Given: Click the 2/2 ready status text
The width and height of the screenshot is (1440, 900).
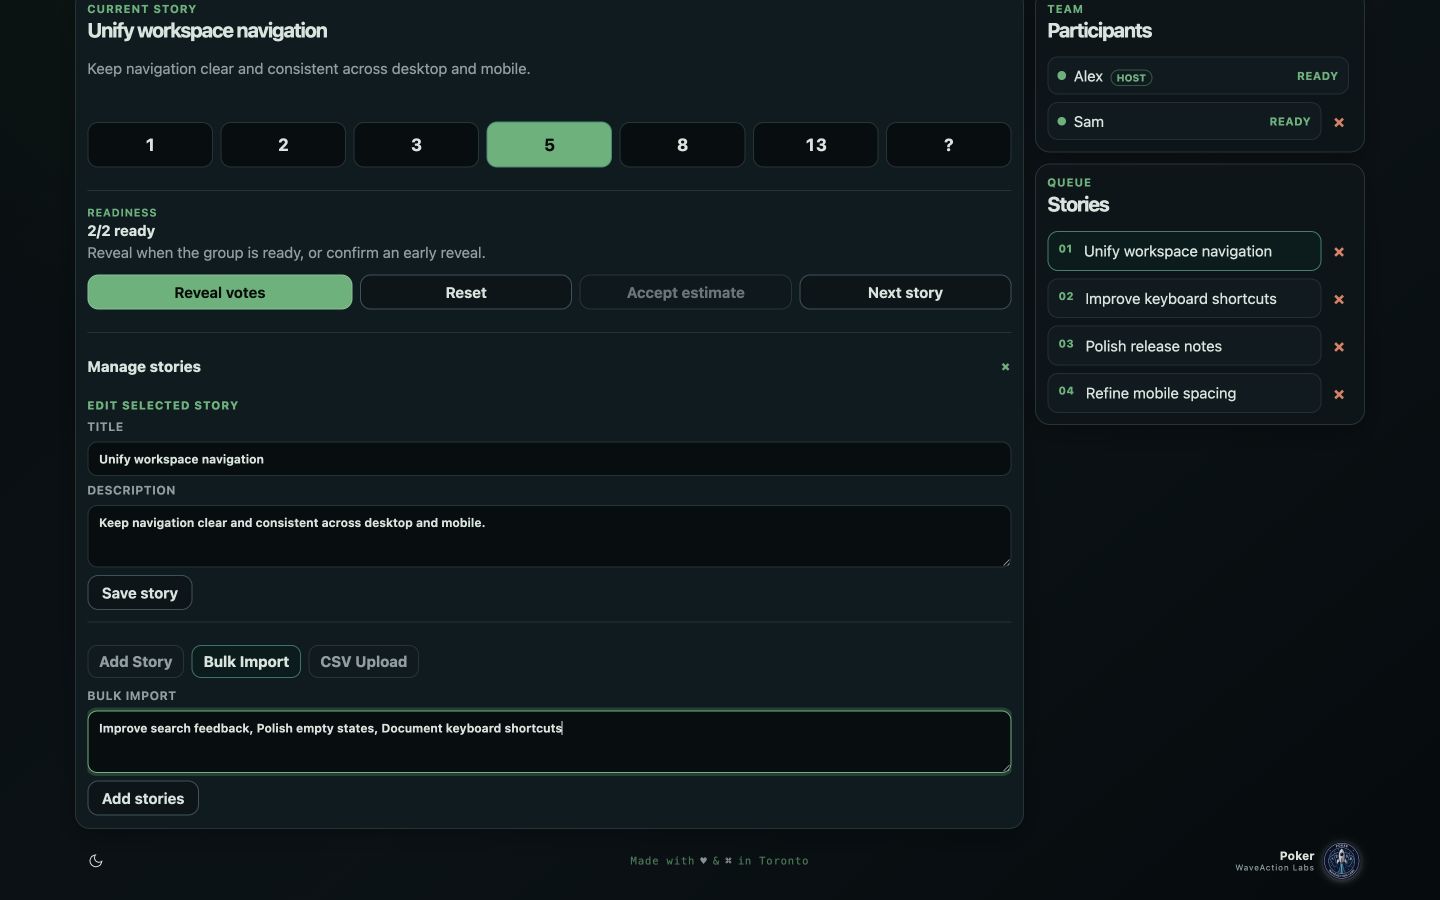Looking at the screenshot, I should (121, 231).
